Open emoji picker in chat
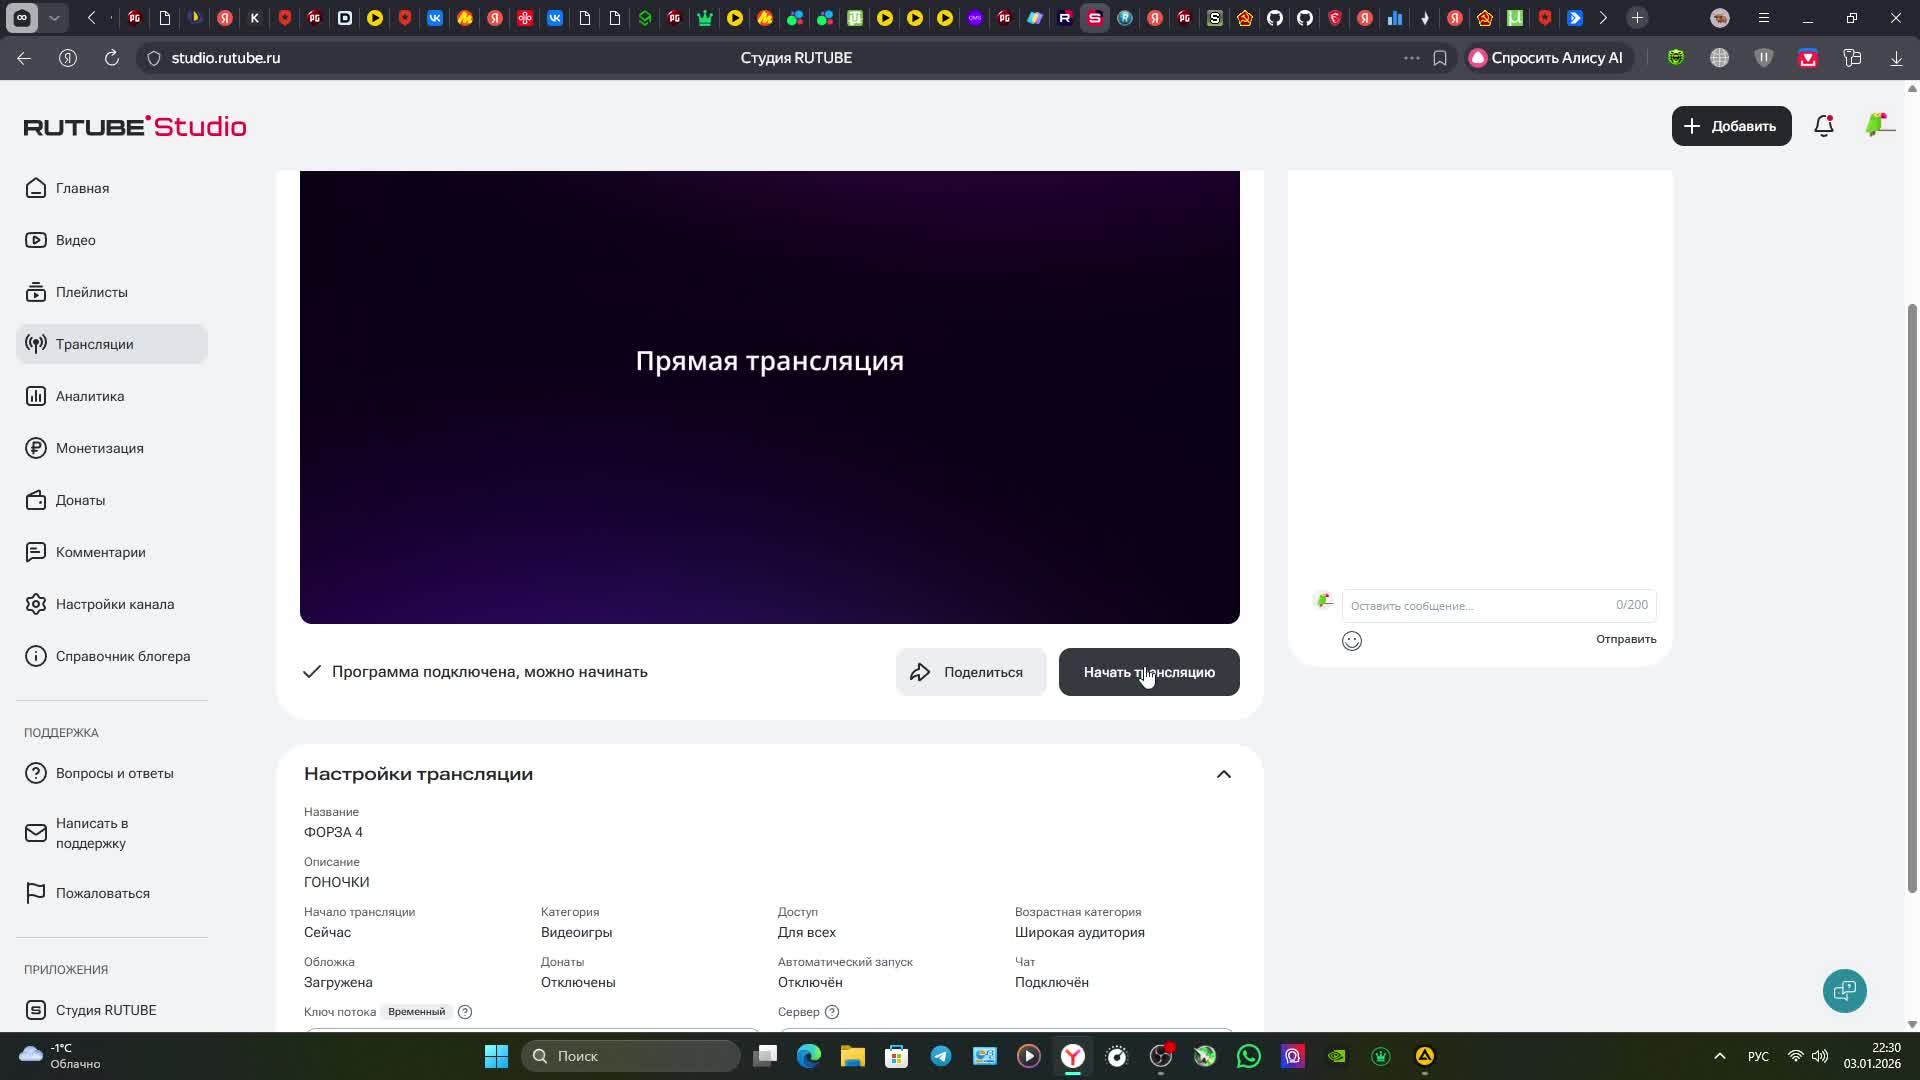 coord(1351,641)
